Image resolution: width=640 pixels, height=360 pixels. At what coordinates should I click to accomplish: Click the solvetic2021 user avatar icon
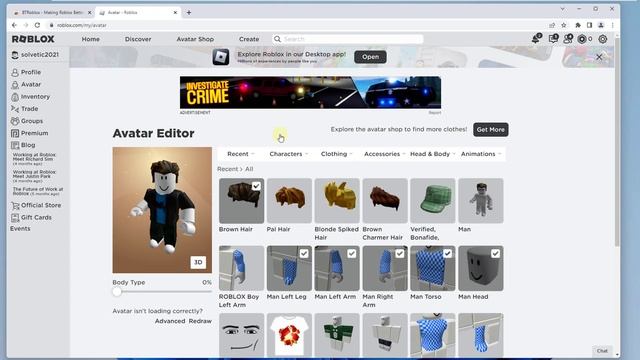pyautogui.click(x=15, y=55)
